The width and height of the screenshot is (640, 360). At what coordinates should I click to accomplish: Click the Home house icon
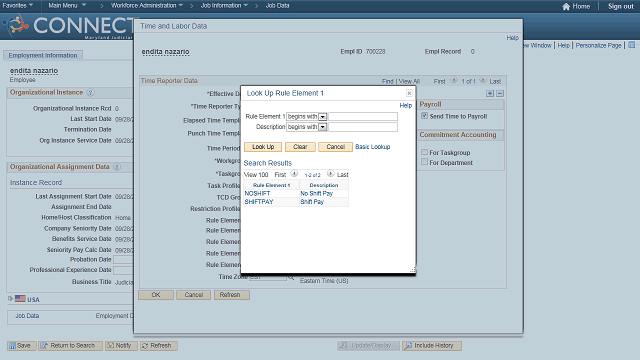tap(566, 6)
